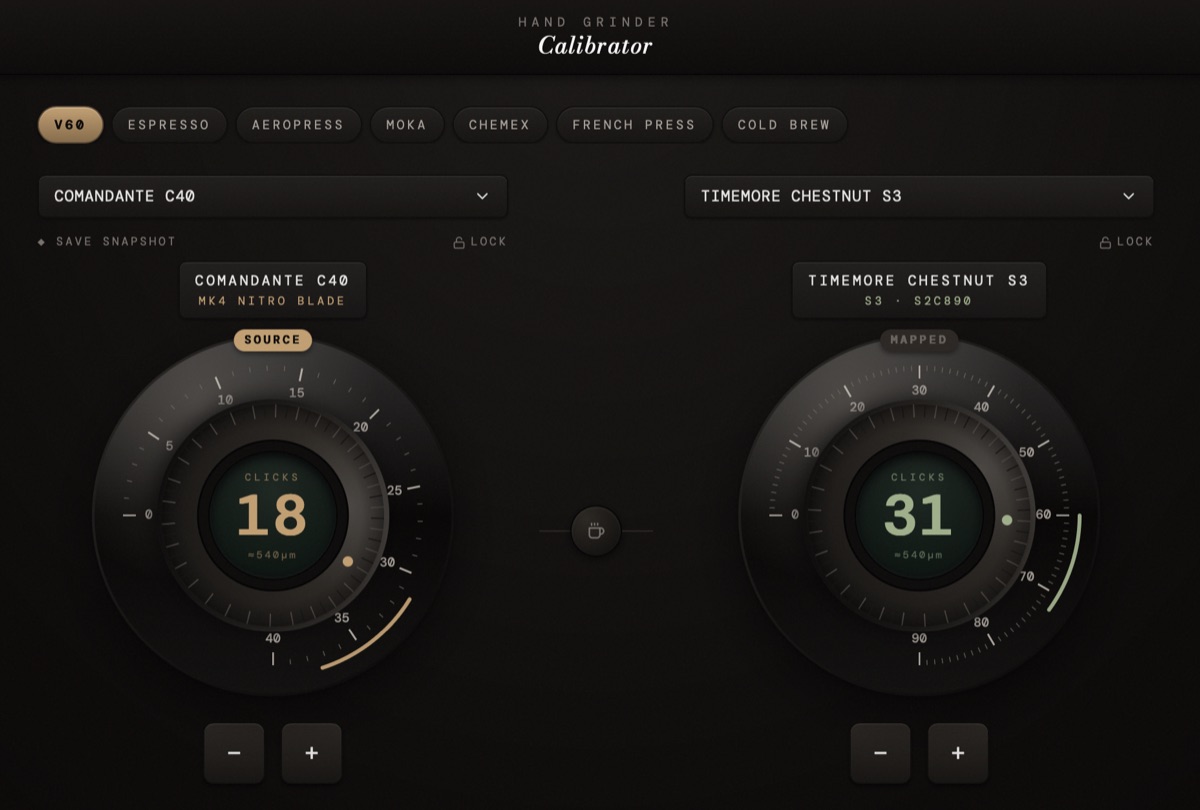The image size is (1200, 810).
Task: Click the 60 mark on Timemore dial
Action: pos(1043,514)
